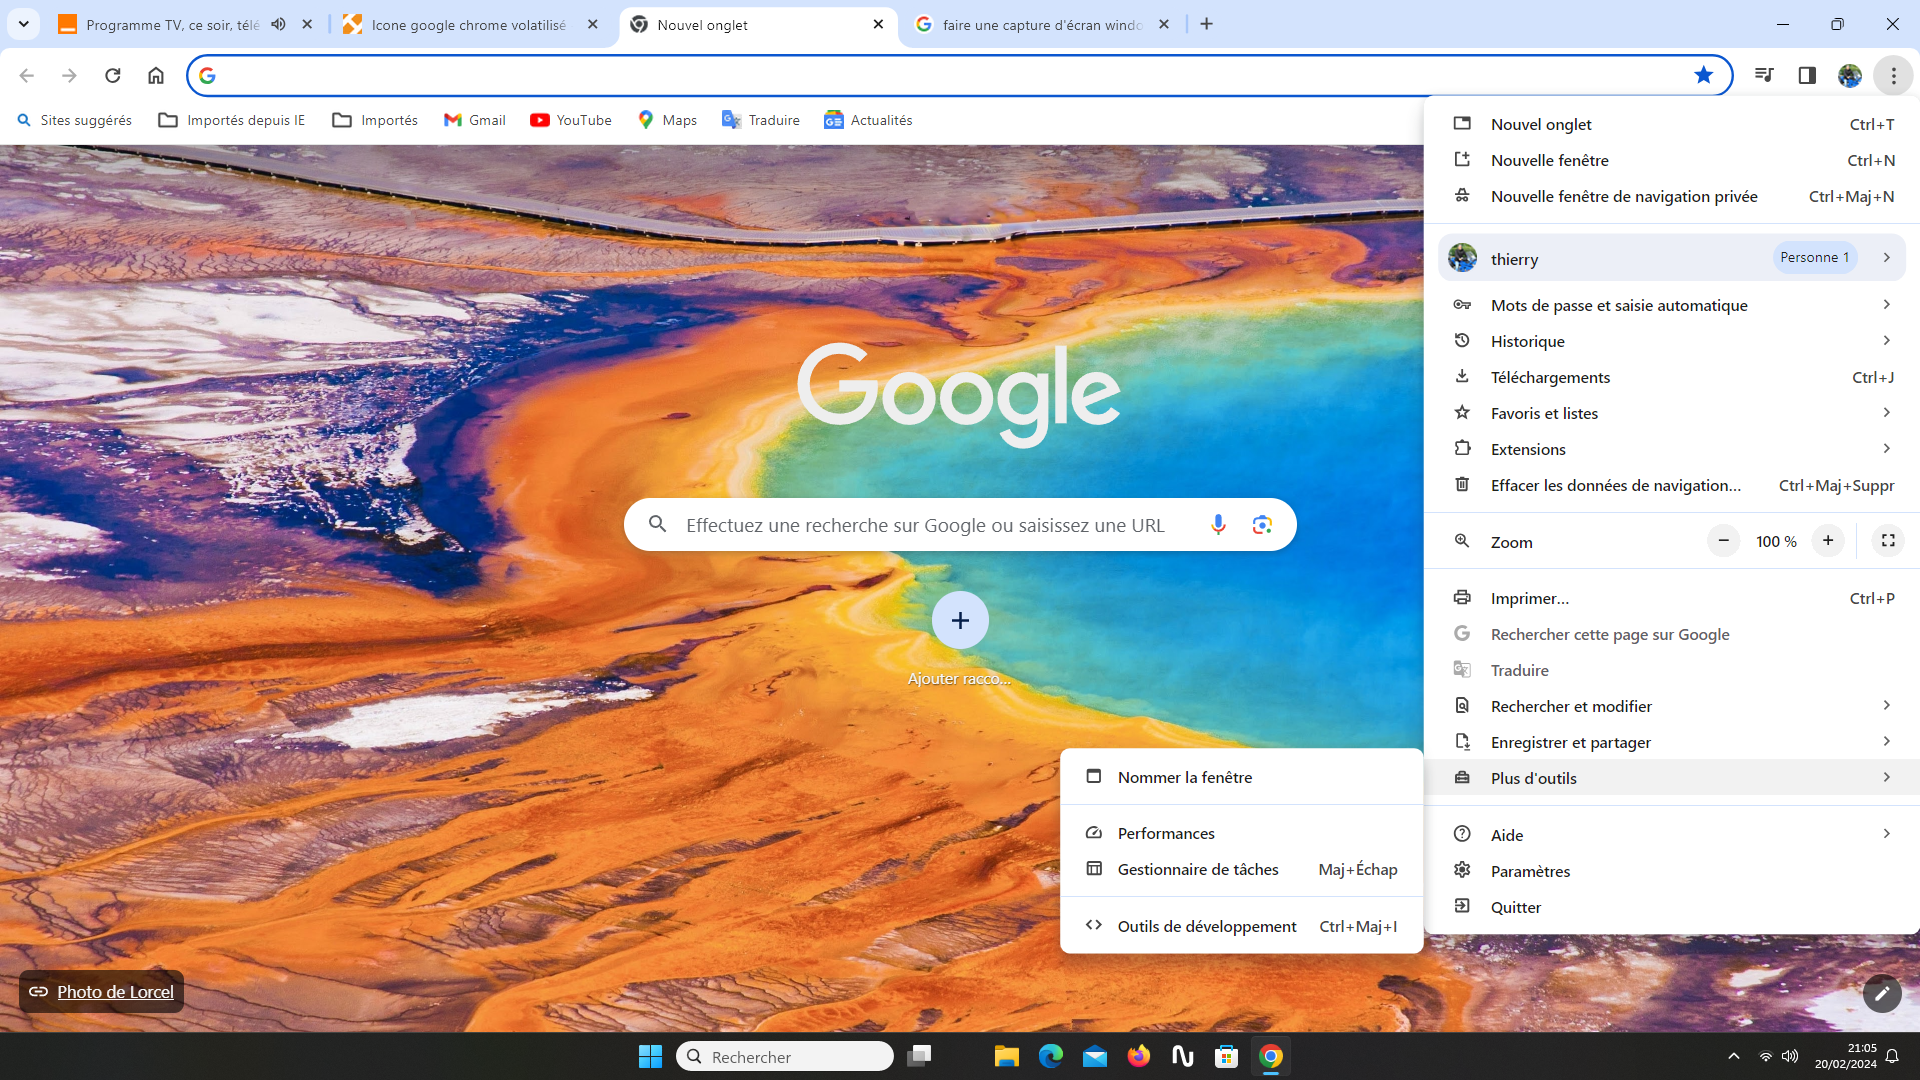Select Imprimer menu item

1672,598
